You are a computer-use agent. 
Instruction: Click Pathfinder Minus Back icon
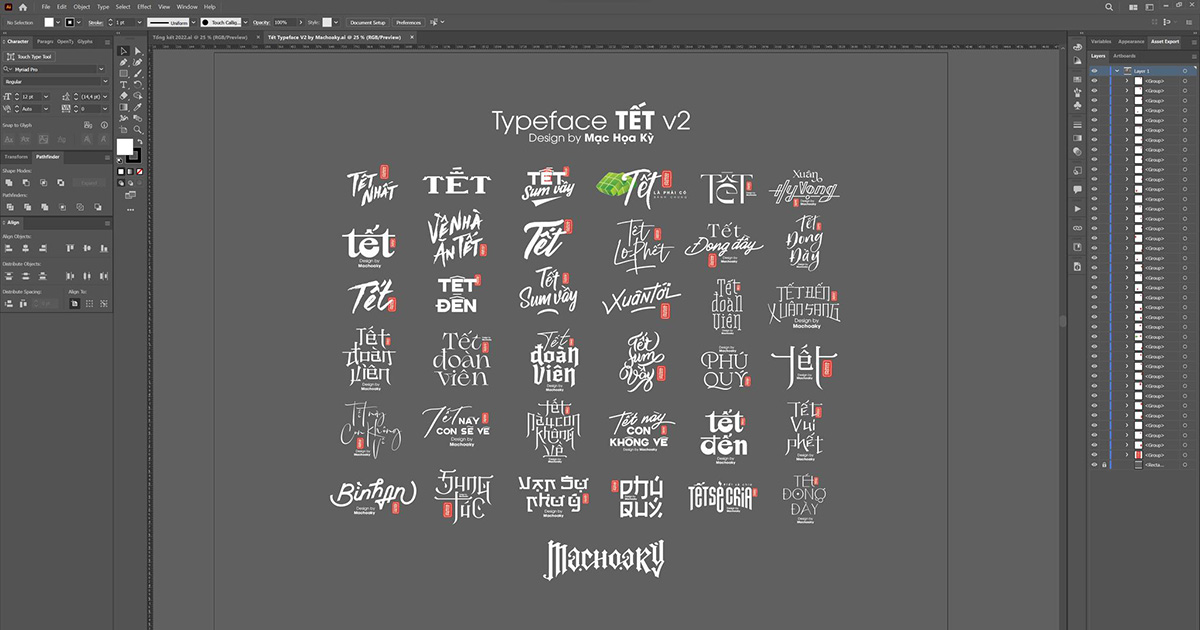98,207
